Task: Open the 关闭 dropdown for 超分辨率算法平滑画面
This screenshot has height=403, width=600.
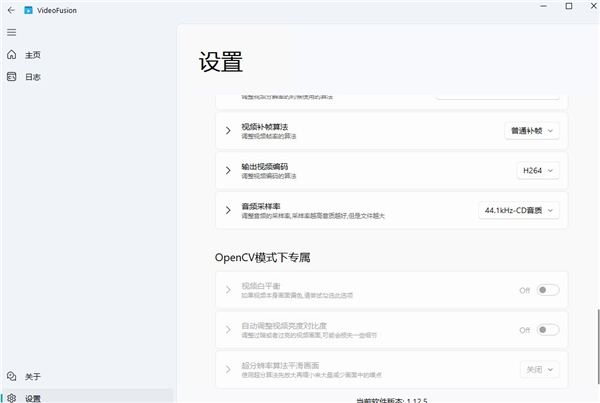Action: point(538,369)
